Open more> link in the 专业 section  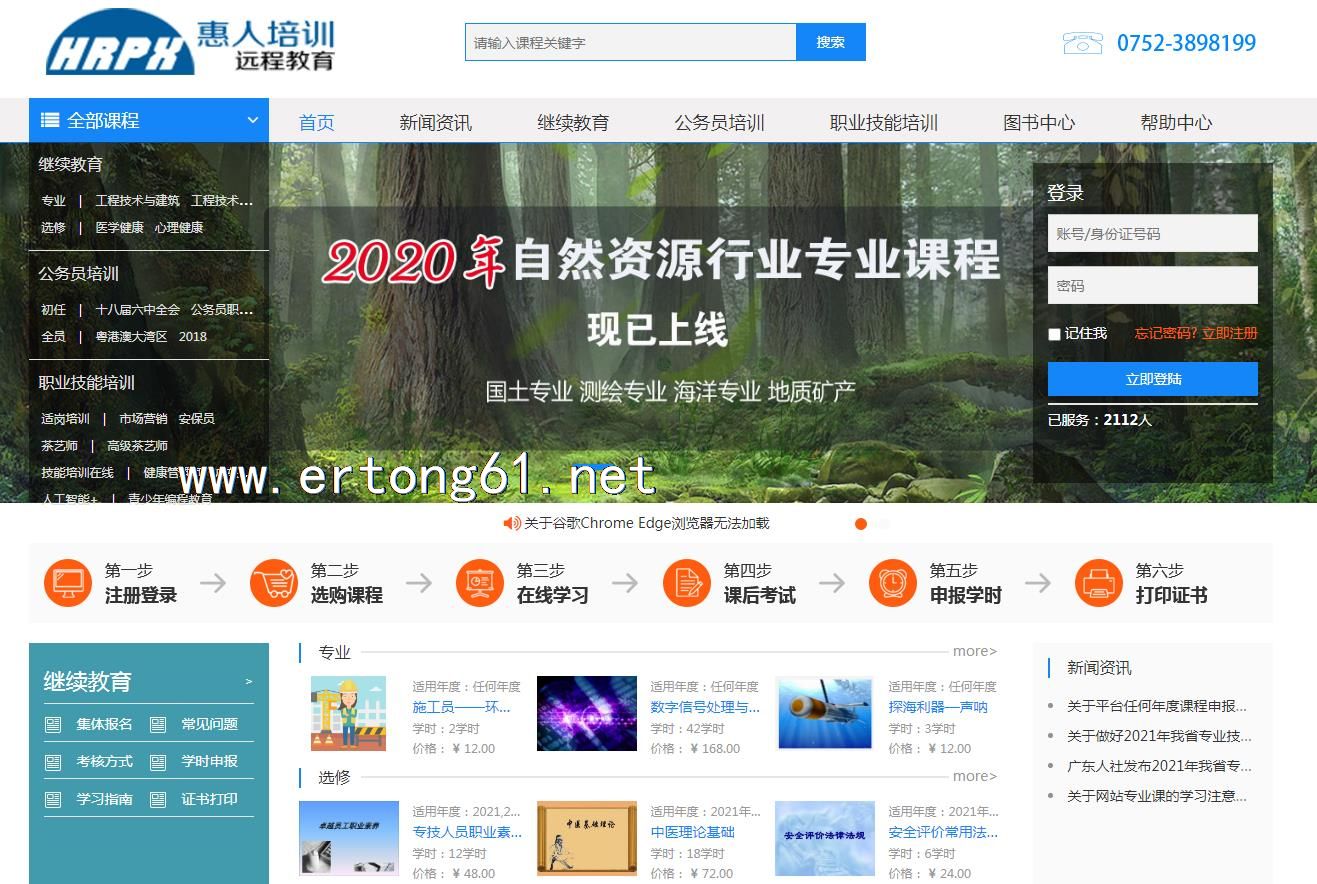pos(974,651)
